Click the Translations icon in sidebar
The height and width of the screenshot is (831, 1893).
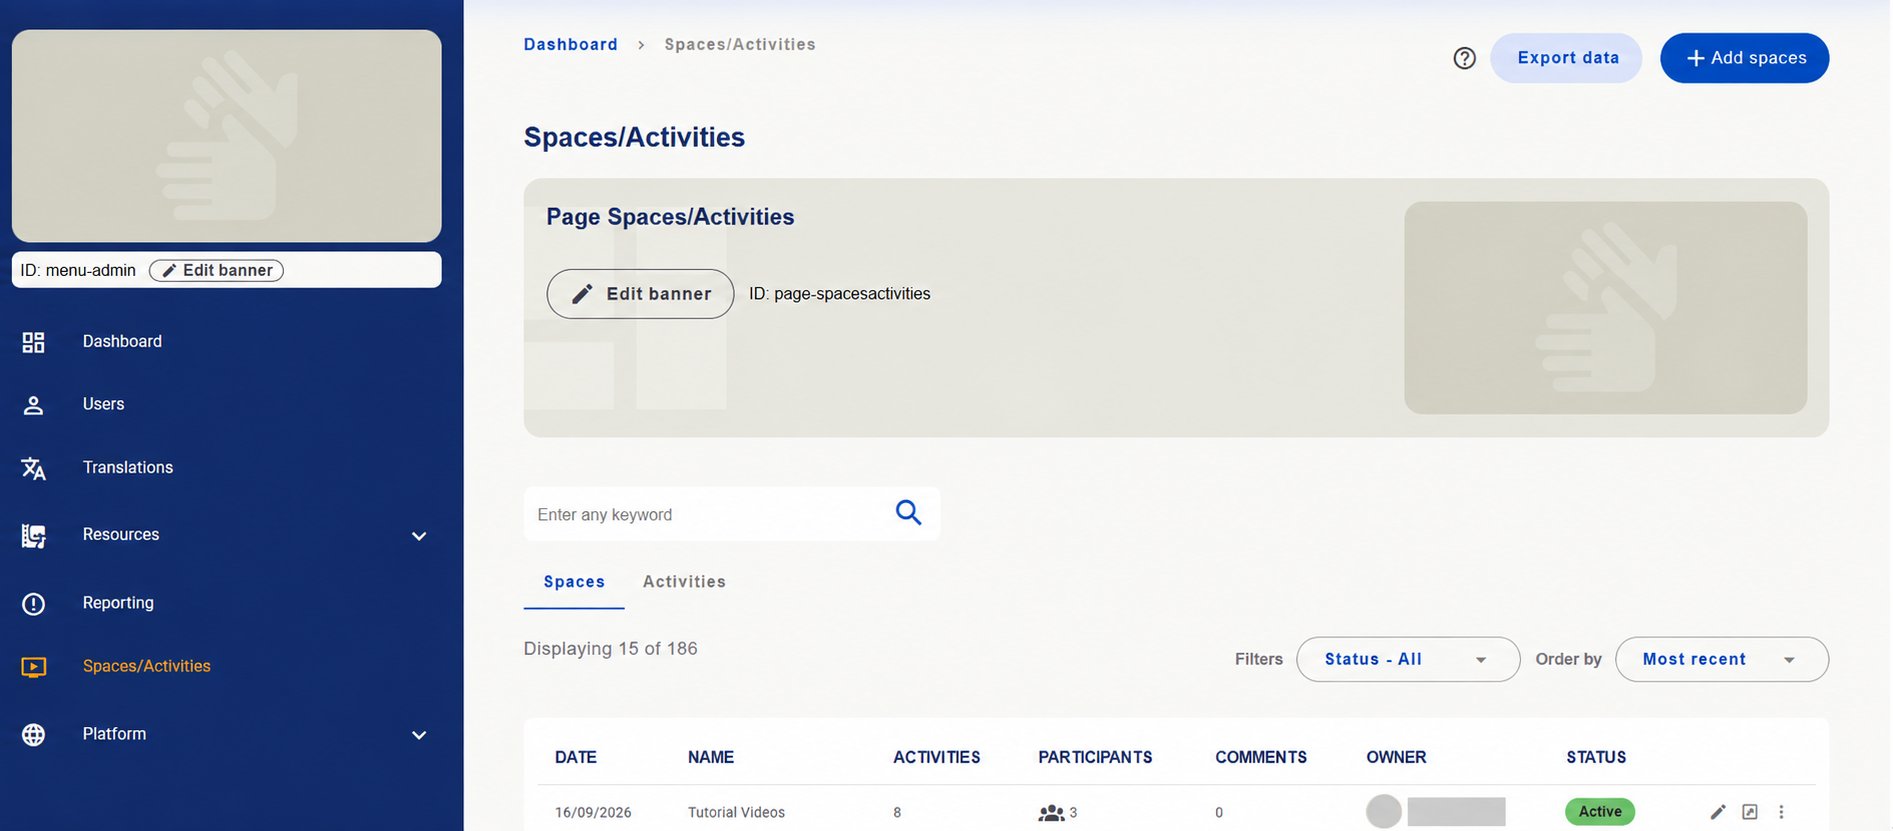[33, 468]
